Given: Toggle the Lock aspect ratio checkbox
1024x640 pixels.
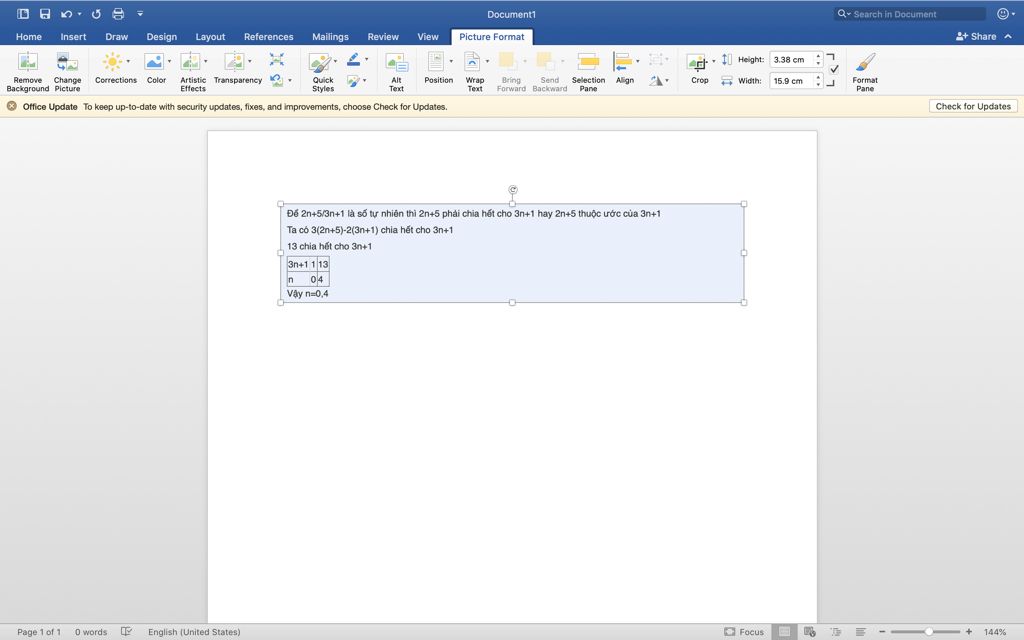Looking at the screenshot, I should [834, 69].
